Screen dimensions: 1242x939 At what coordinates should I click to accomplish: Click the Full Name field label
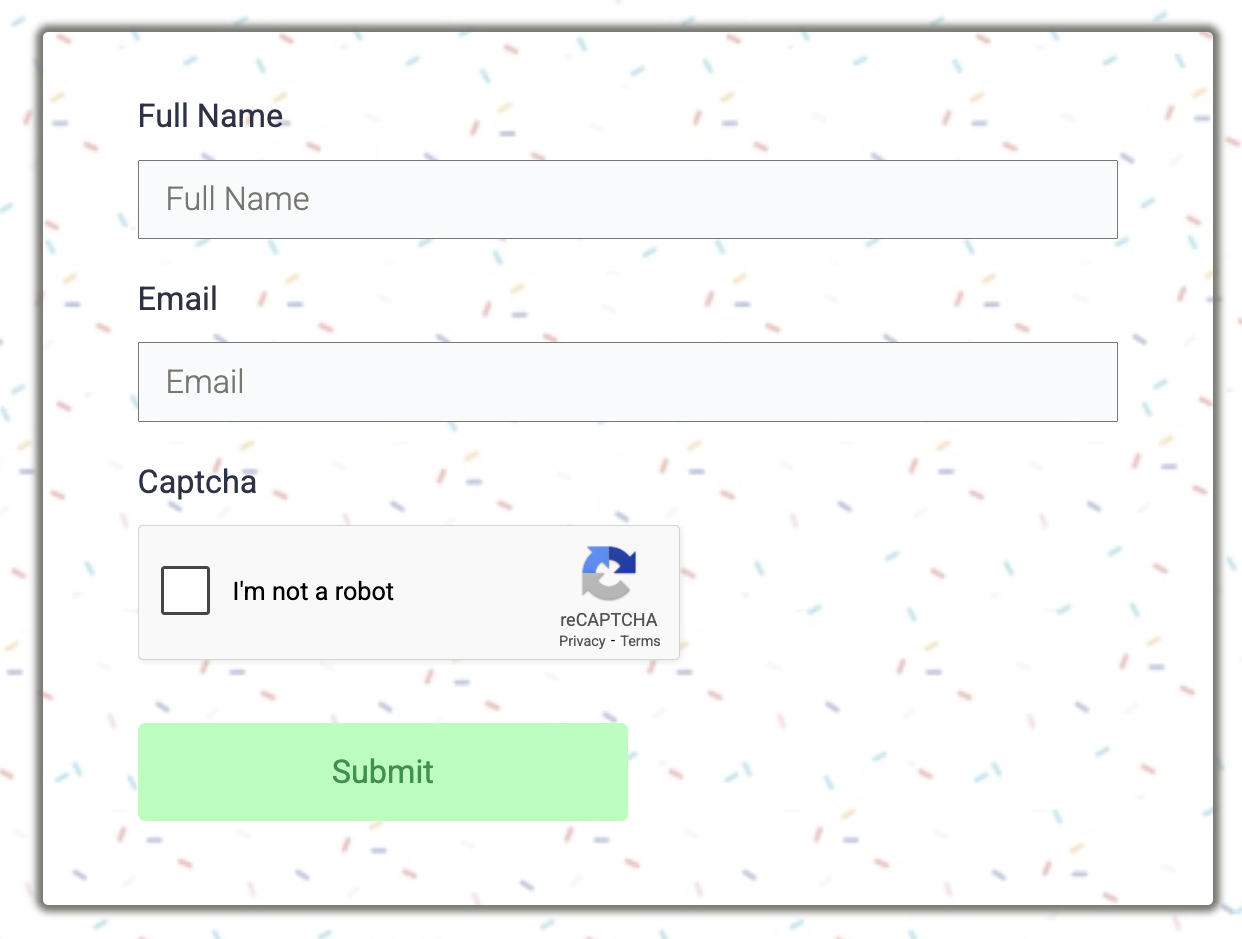210,116
